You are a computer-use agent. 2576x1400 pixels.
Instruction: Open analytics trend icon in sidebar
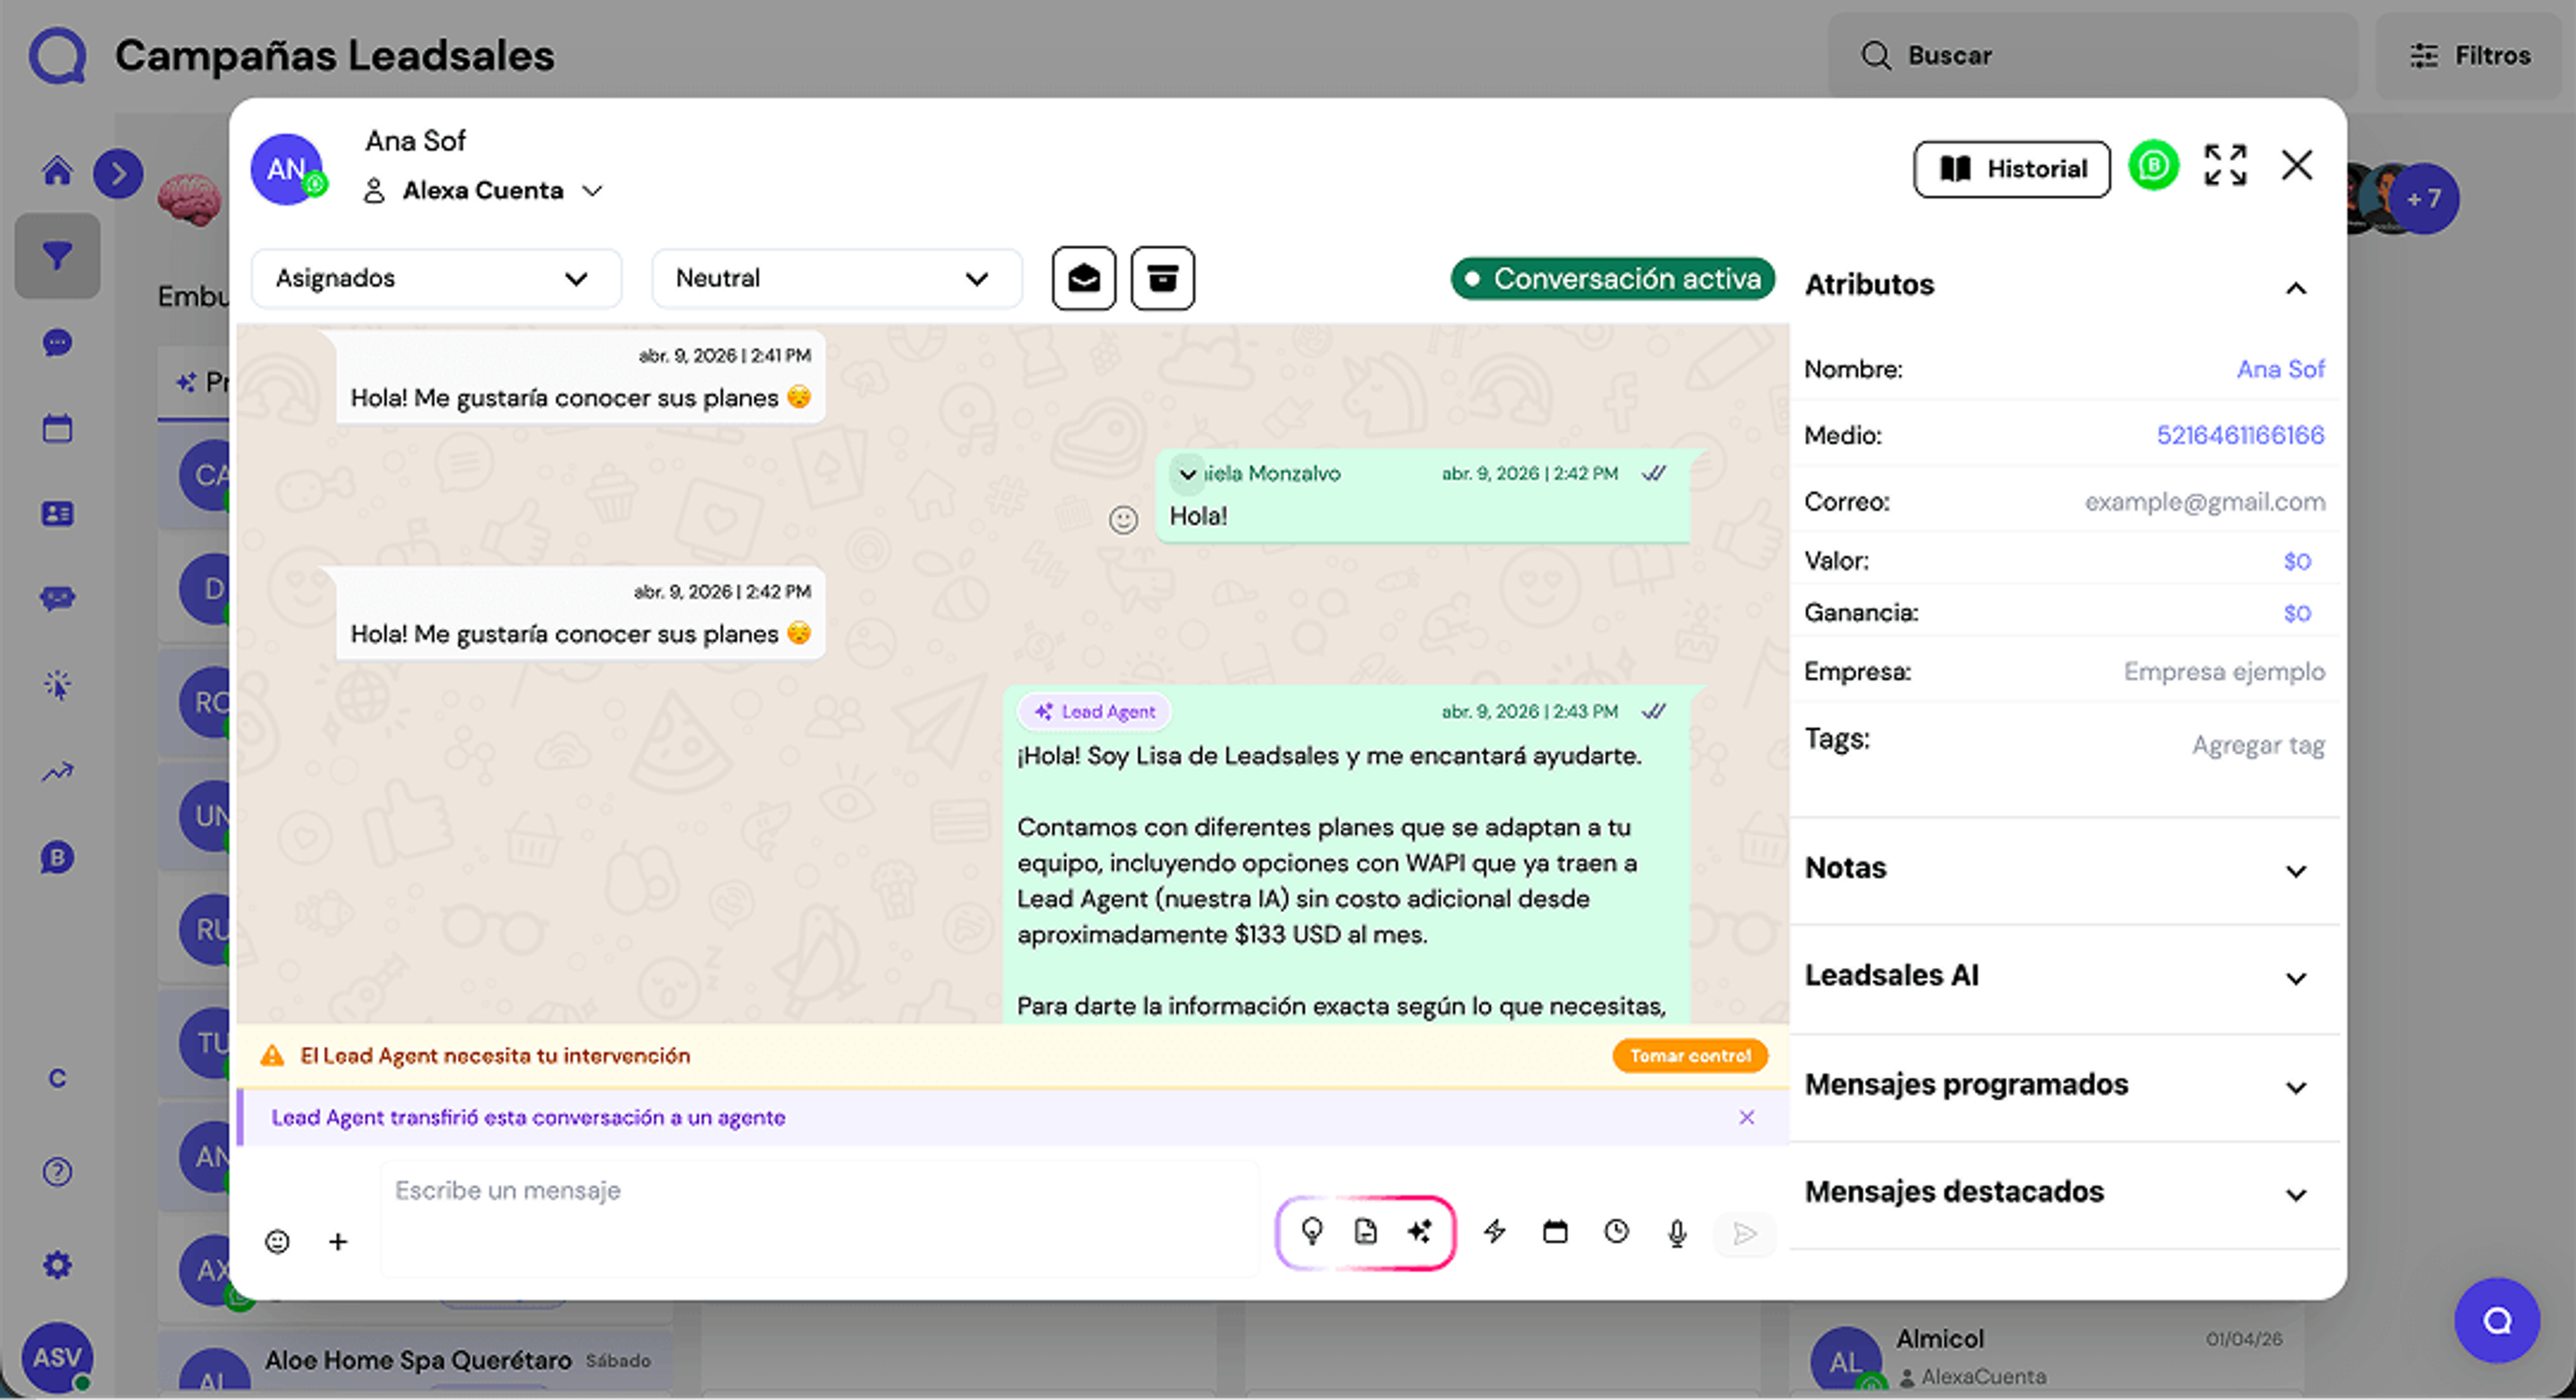tap(57, 771)
